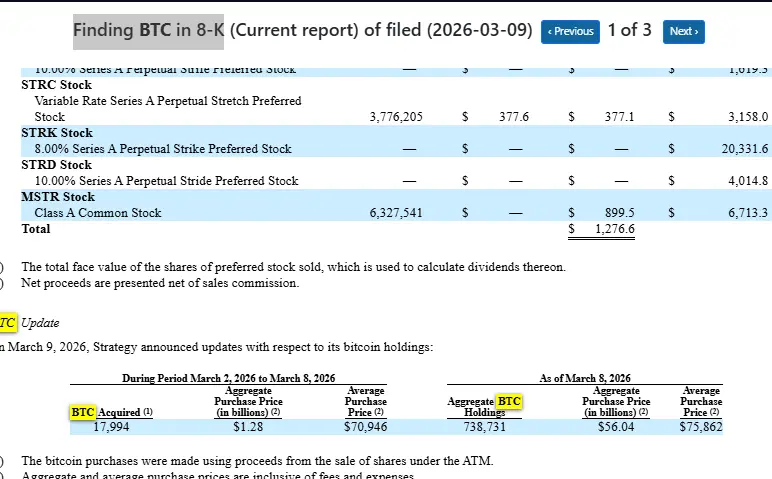
Task: Select the highlighted 'BTC Update' section heading
Action: (30, 323)
